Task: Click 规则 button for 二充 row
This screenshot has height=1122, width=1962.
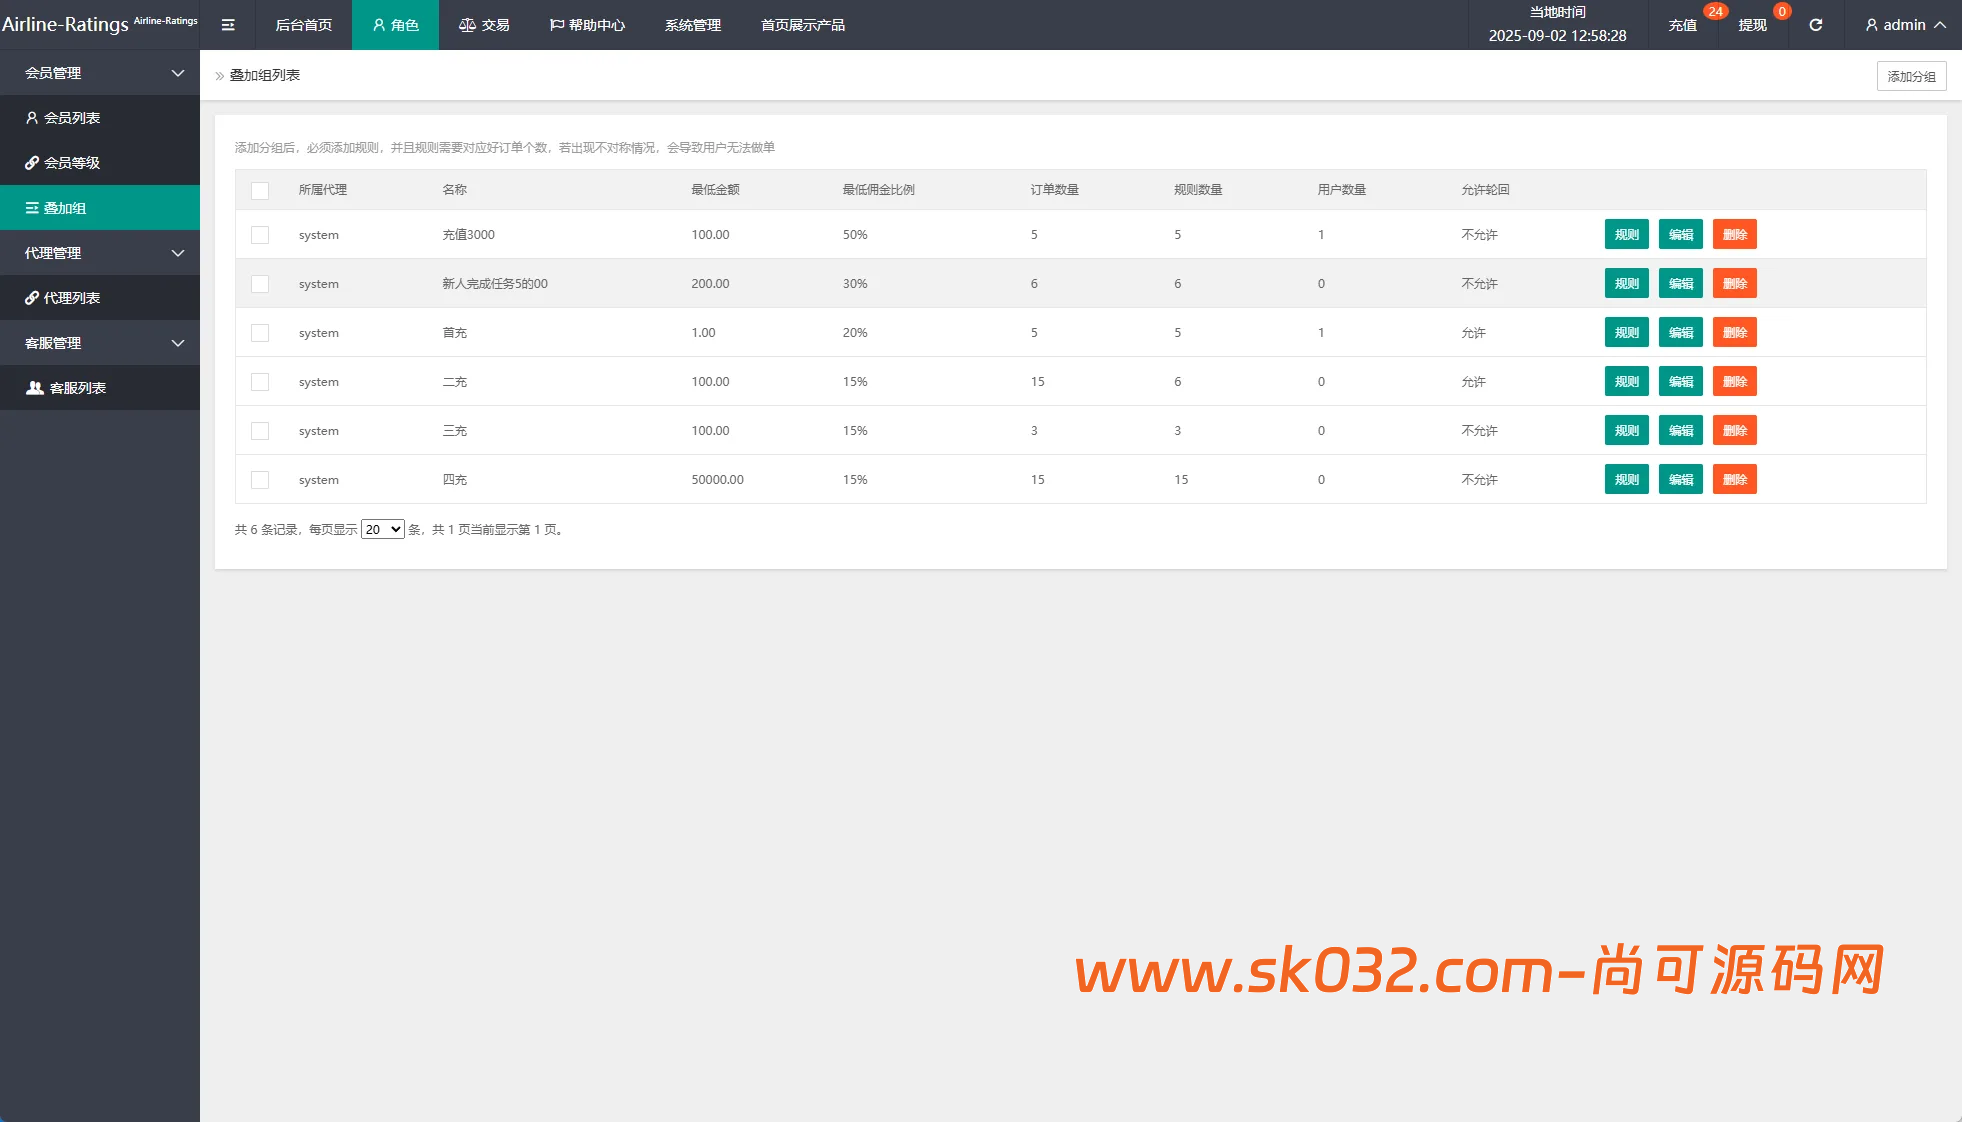Action: pos(1626,382)
